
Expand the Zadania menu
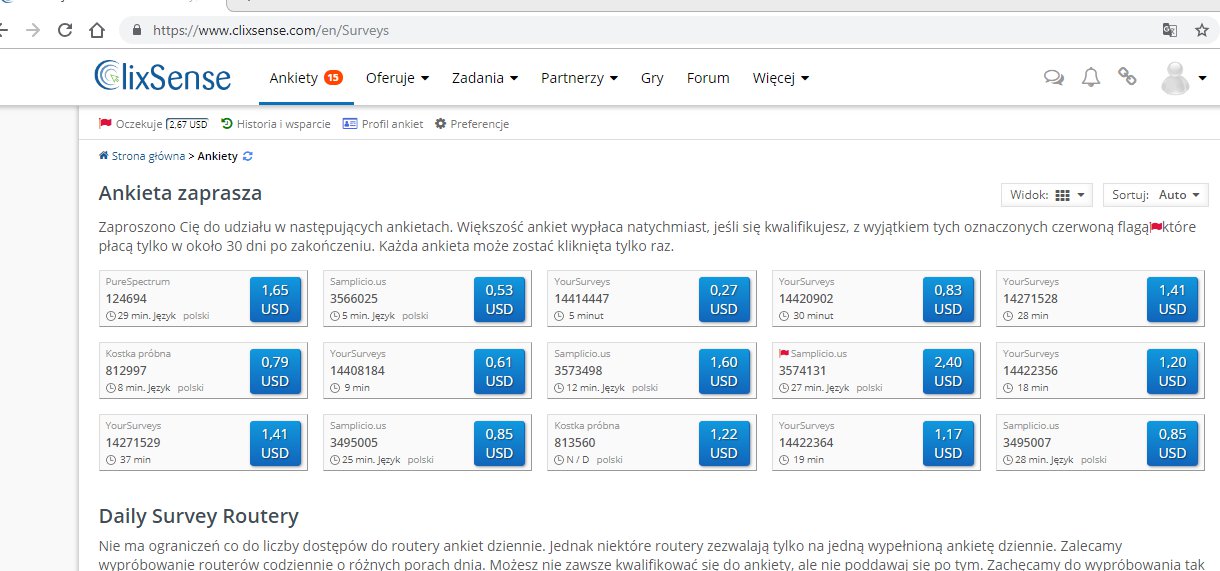point(485,78)
